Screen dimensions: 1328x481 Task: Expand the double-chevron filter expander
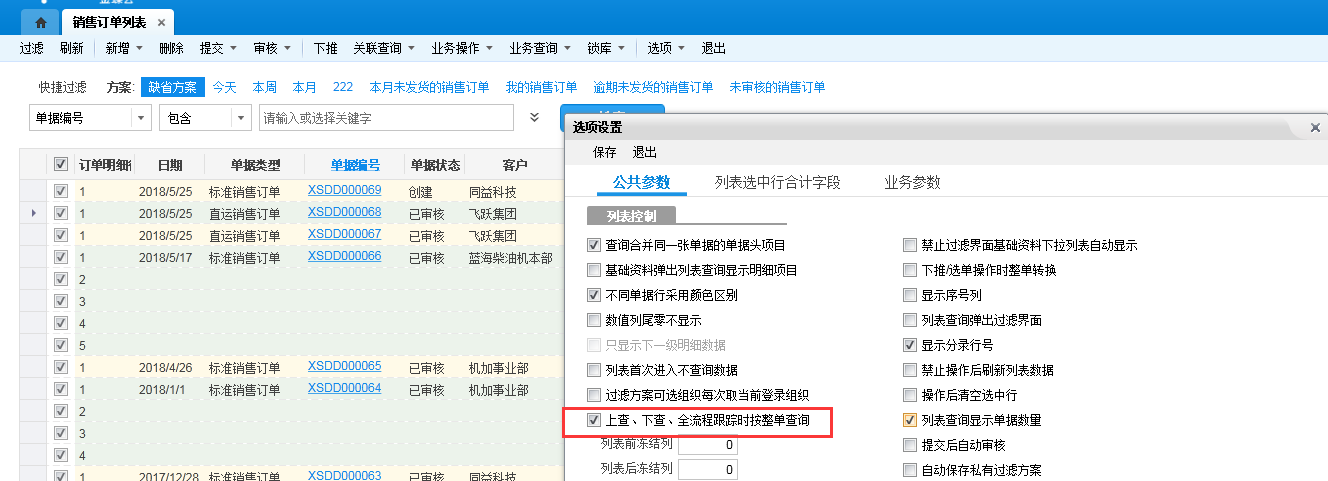pos(535,118)
